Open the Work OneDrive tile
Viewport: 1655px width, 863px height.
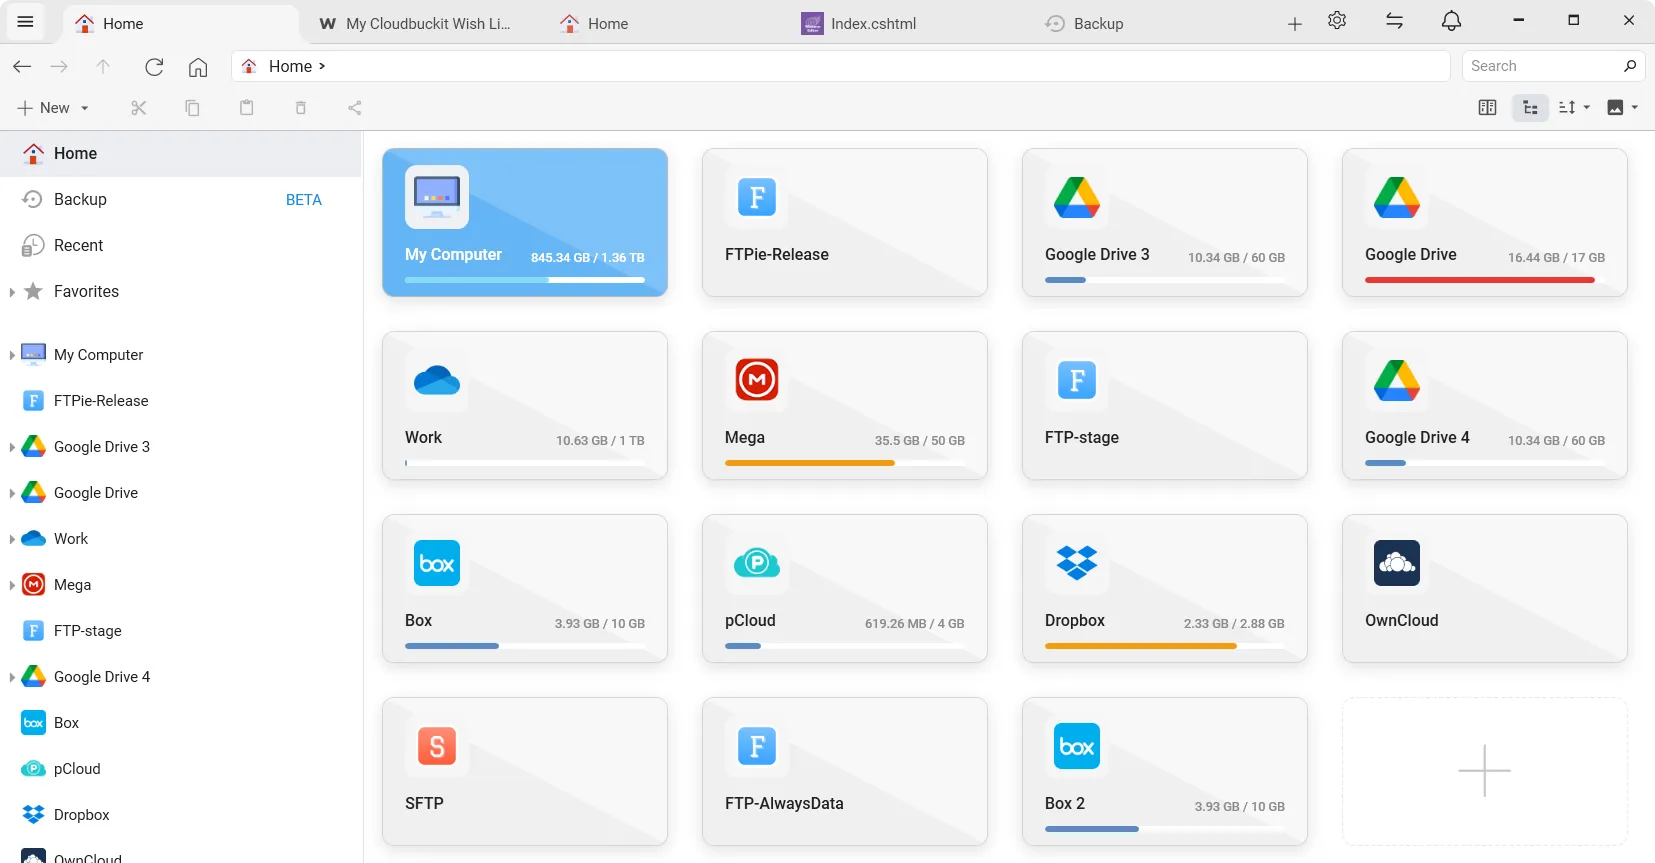pos(525,405)
